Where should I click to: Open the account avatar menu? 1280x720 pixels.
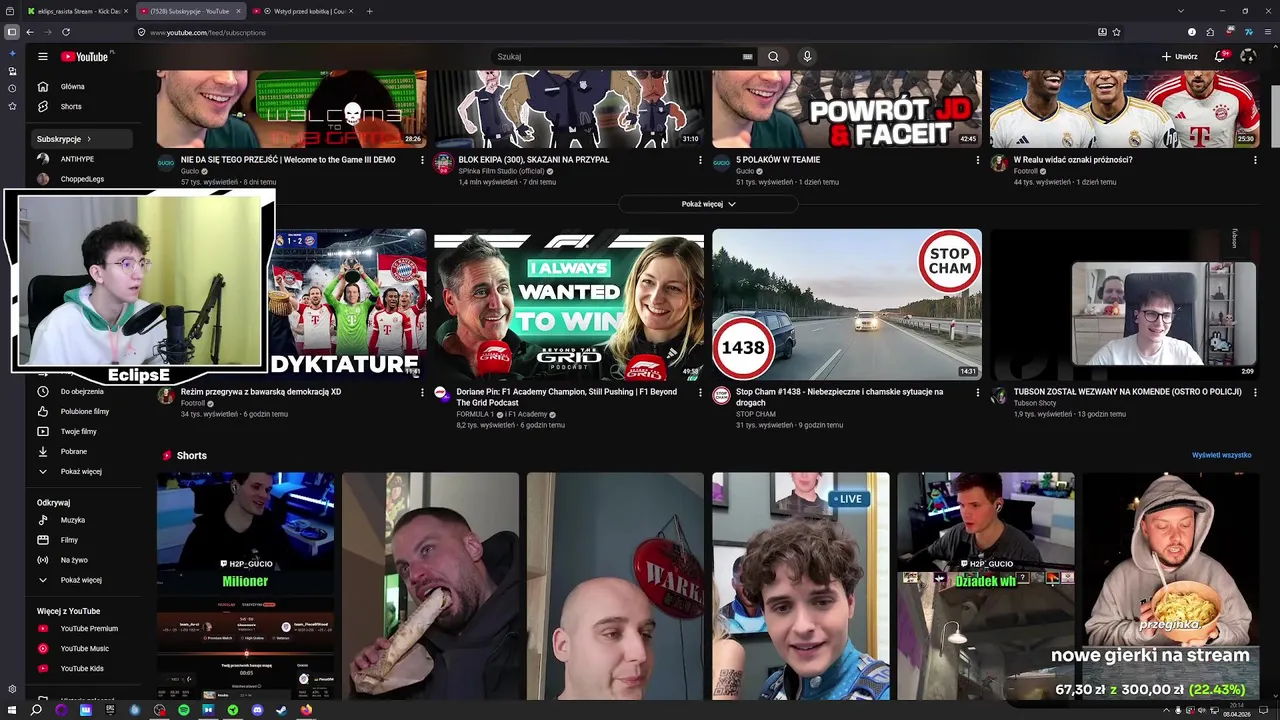[x=1248, y=57]
